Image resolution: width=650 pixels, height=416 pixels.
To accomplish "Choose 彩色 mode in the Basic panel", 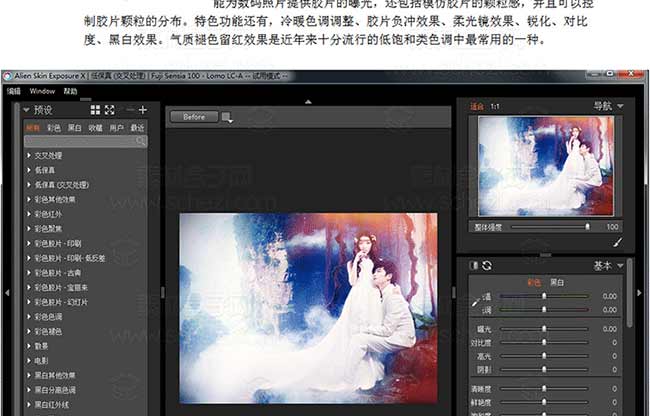I will point(534,283).
